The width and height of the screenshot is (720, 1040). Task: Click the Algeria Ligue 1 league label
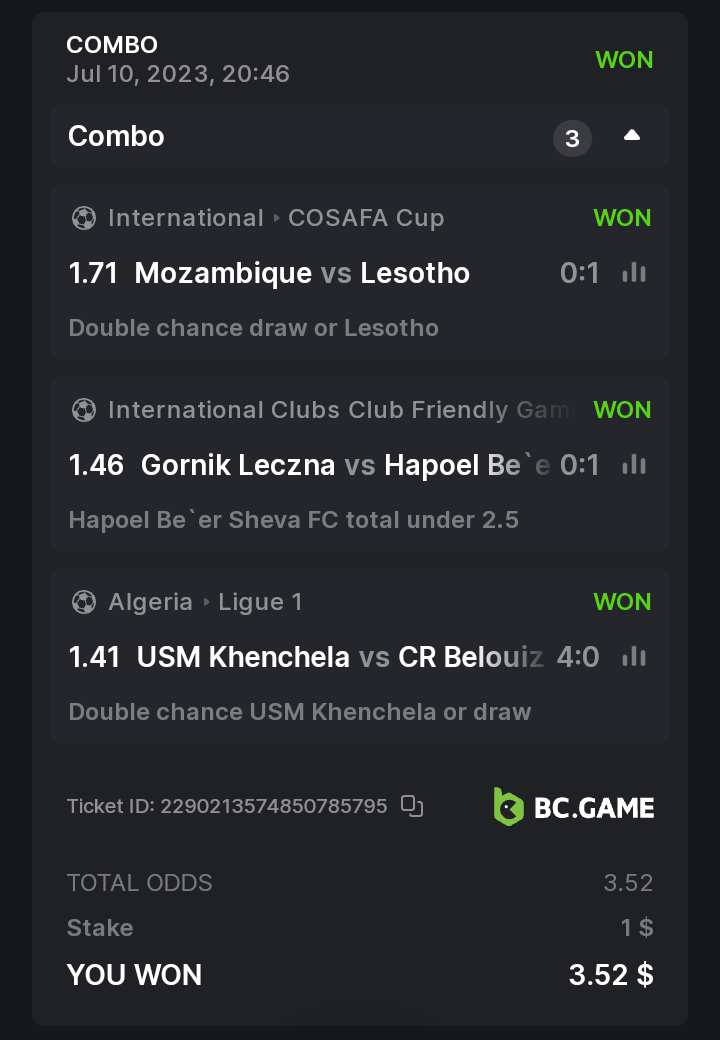(x=205, y=602)
